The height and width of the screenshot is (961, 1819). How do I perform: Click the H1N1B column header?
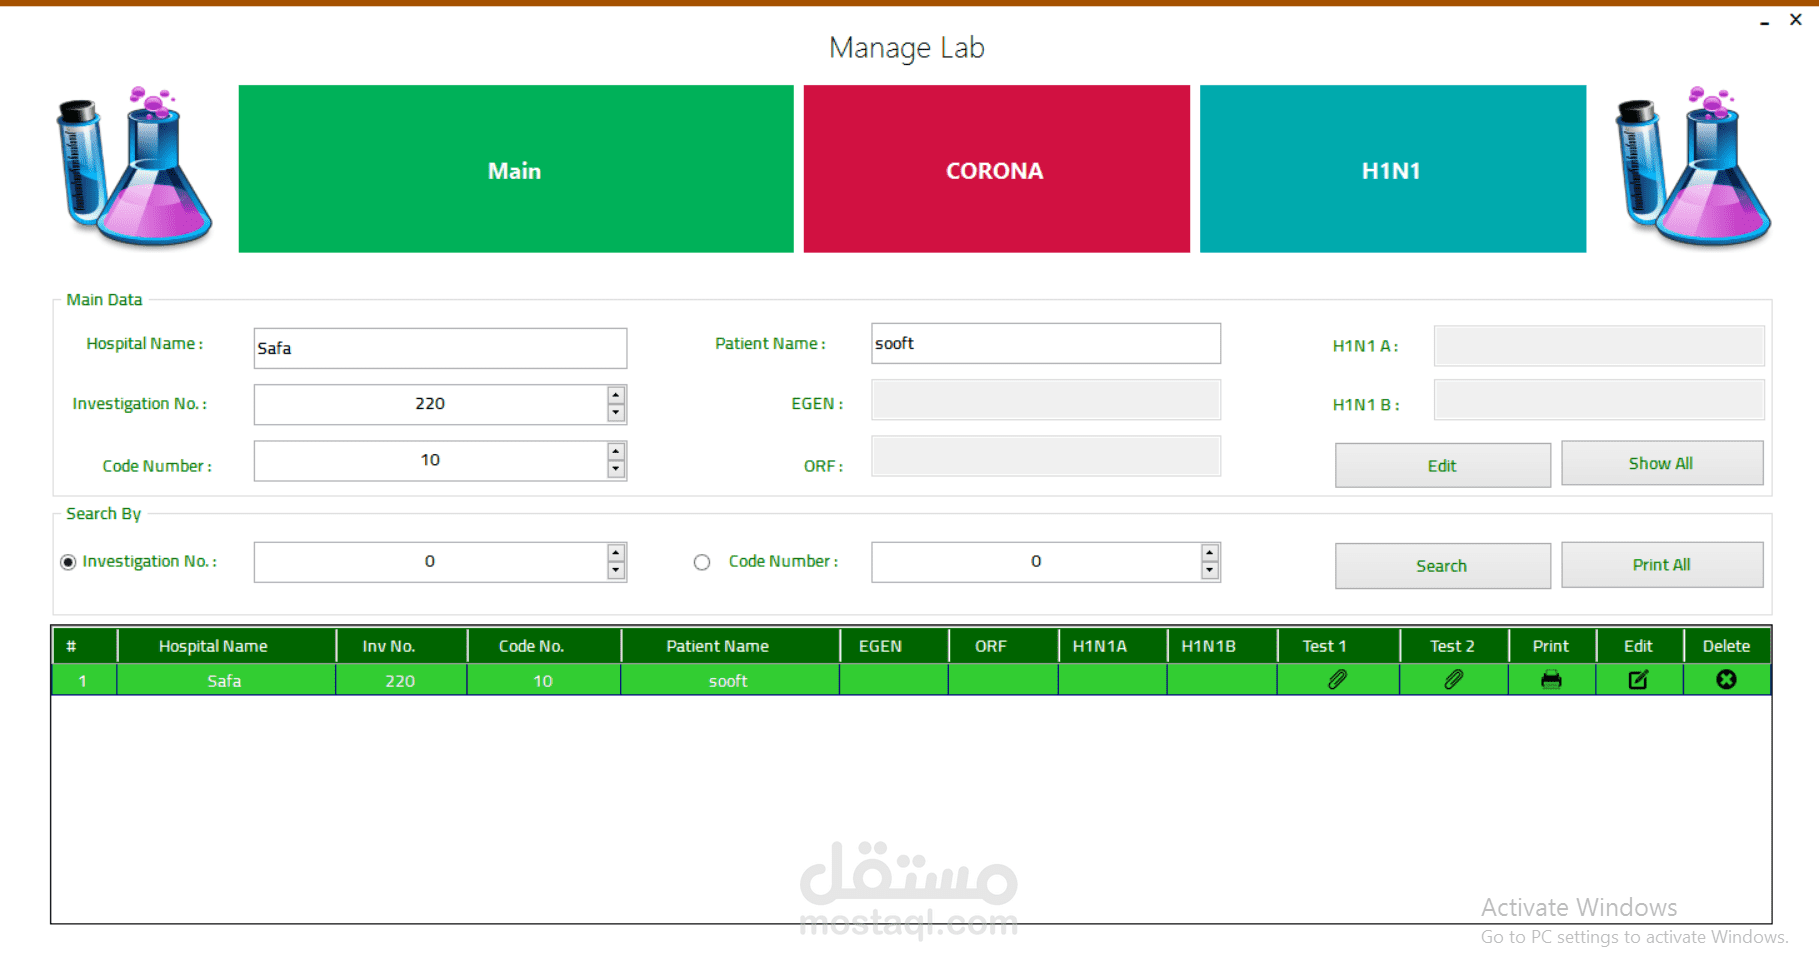[1221, 646]
